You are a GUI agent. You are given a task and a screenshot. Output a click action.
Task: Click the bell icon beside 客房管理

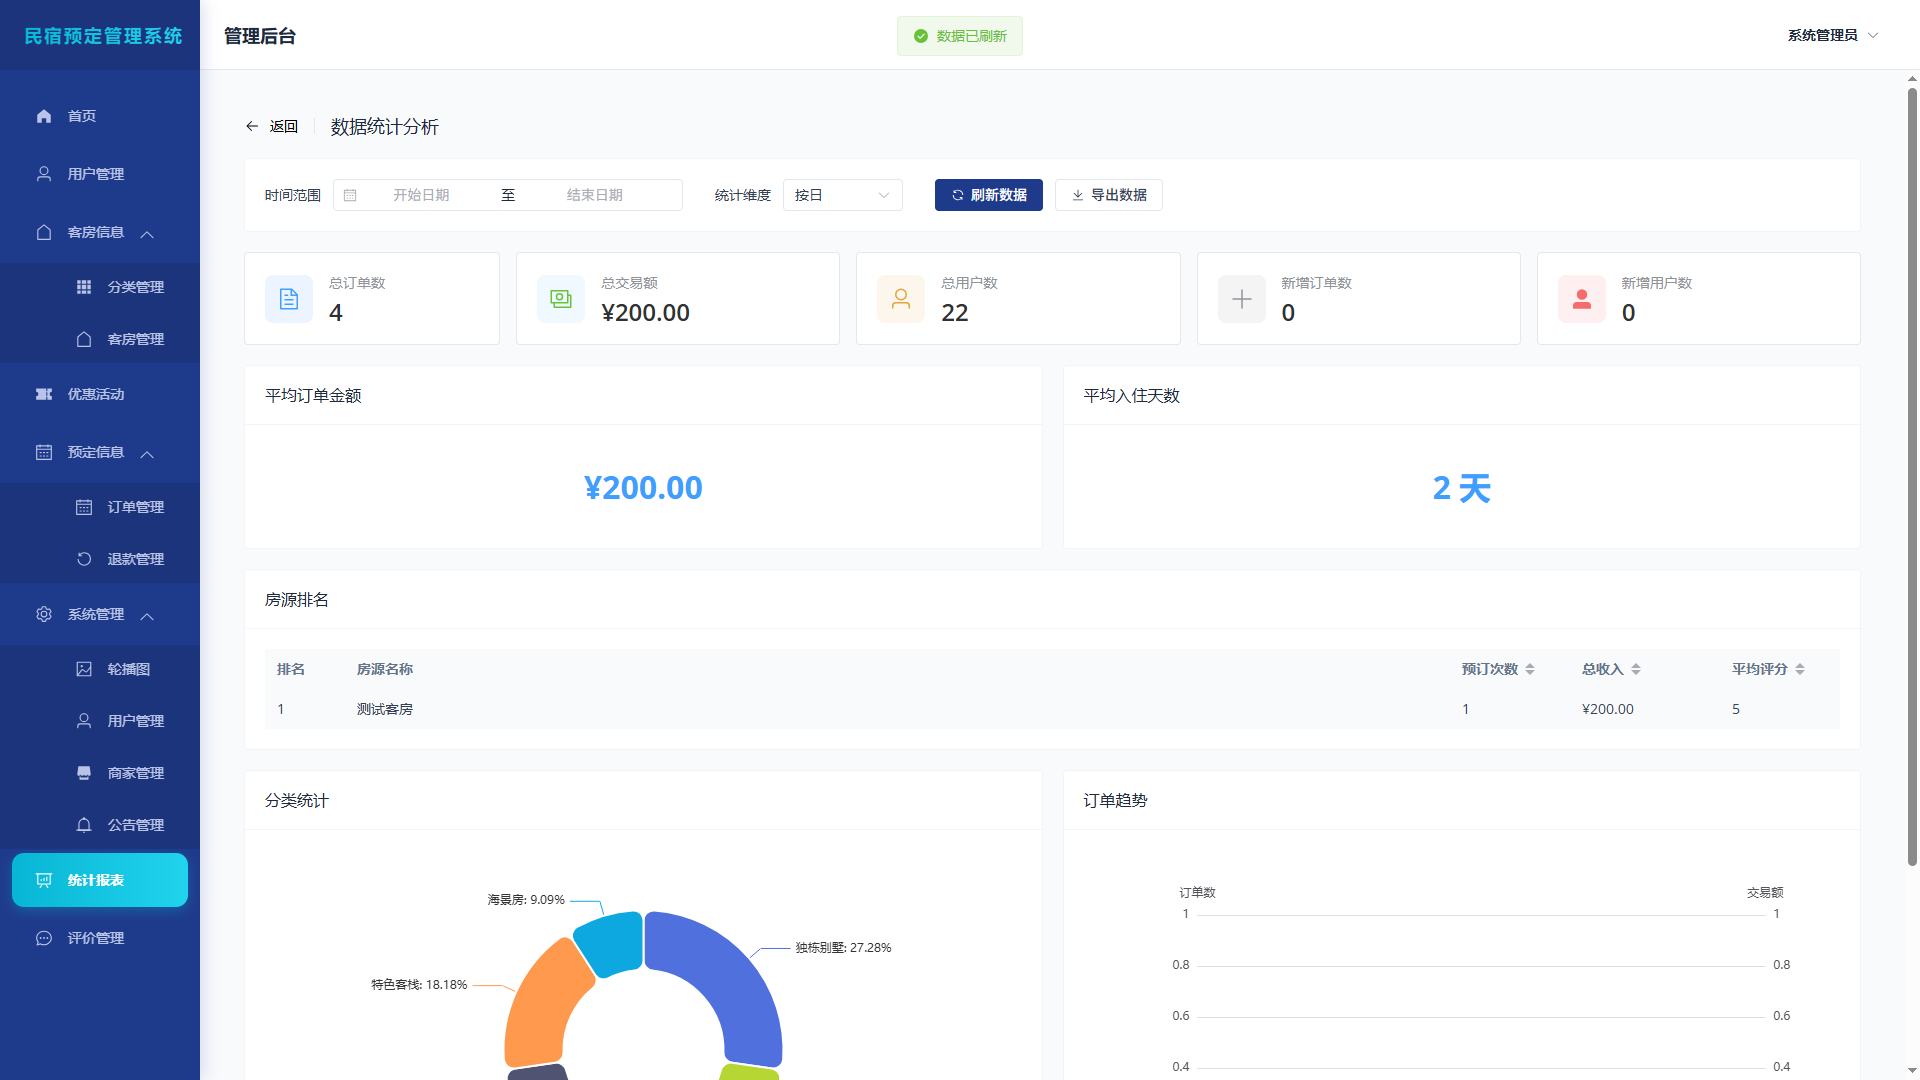[x=84, y=339]
